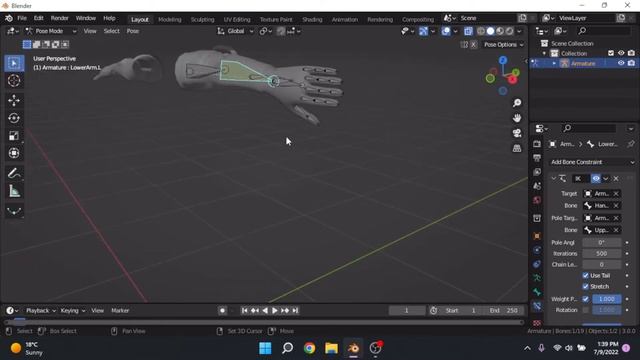Open viewport shading options dropdown arrow

pyautogui.click(x=519, y=31)
